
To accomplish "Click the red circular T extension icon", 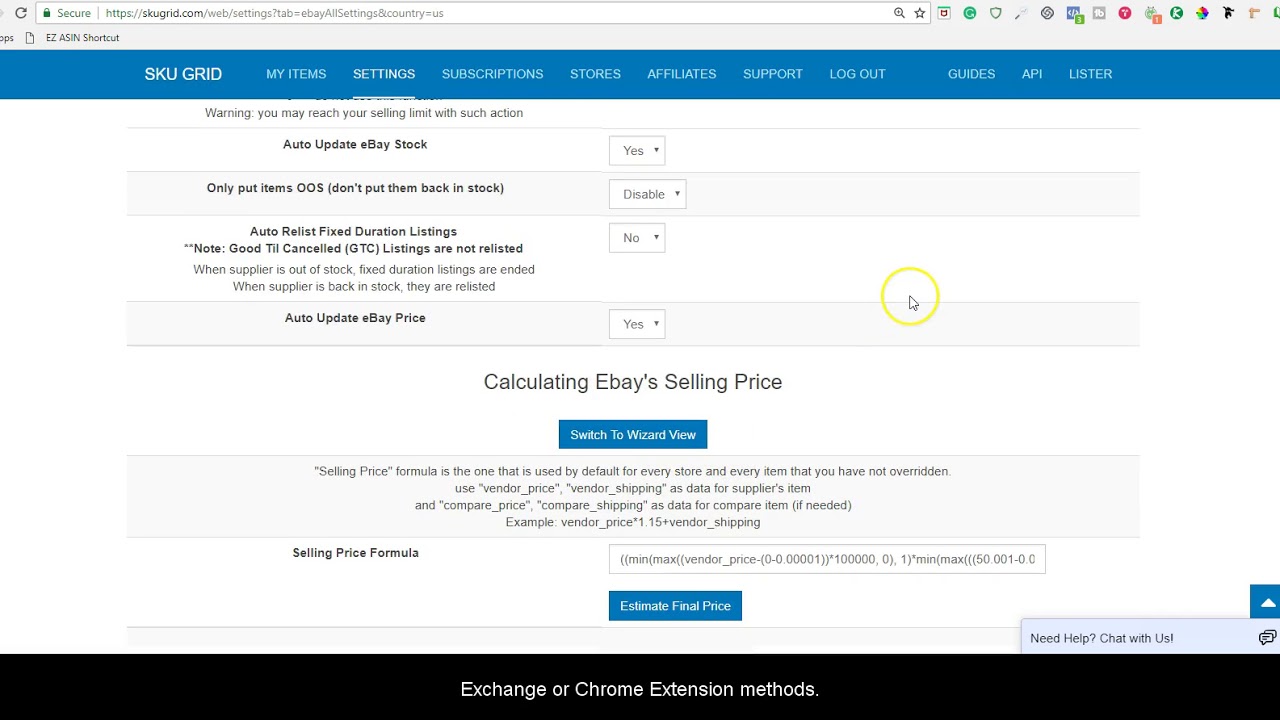I will pos(1125,13).
